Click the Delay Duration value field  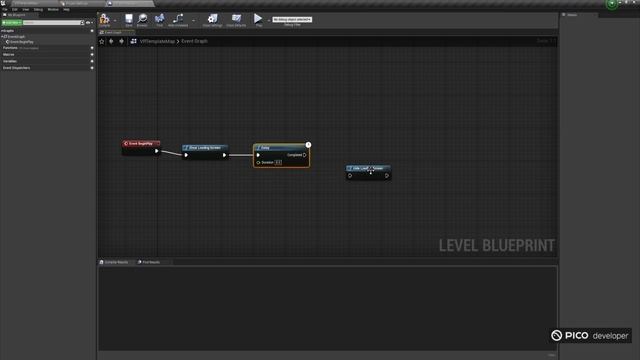[x=278, y=162]
